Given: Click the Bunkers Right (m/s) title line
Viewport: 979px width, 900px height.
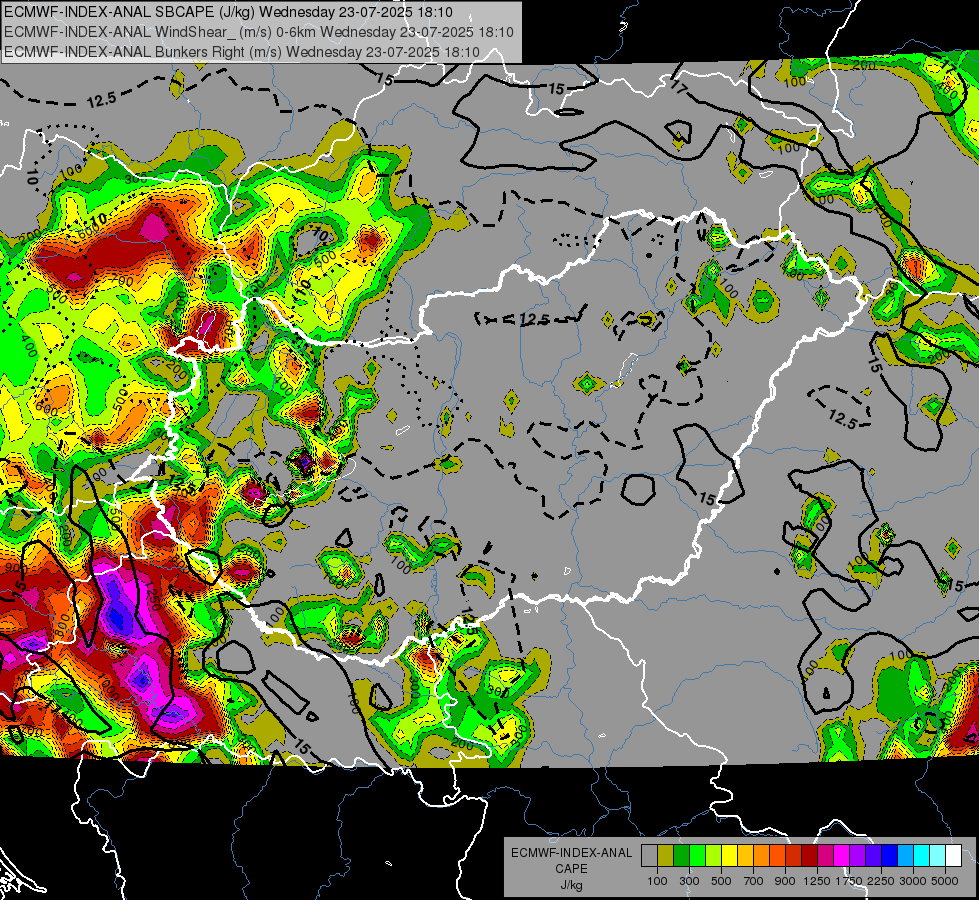Looking at the screenshot, I should pyautogui.click(x=242, y=52).
